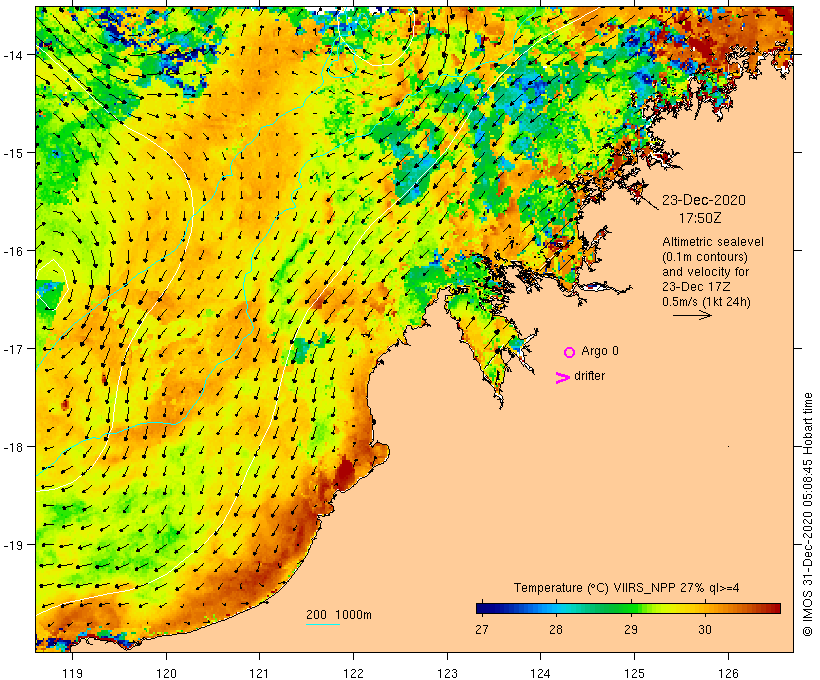Click the '23-Dec-2020' date label
This screenshot has width=820, height=680.
(x=703, y=200)
